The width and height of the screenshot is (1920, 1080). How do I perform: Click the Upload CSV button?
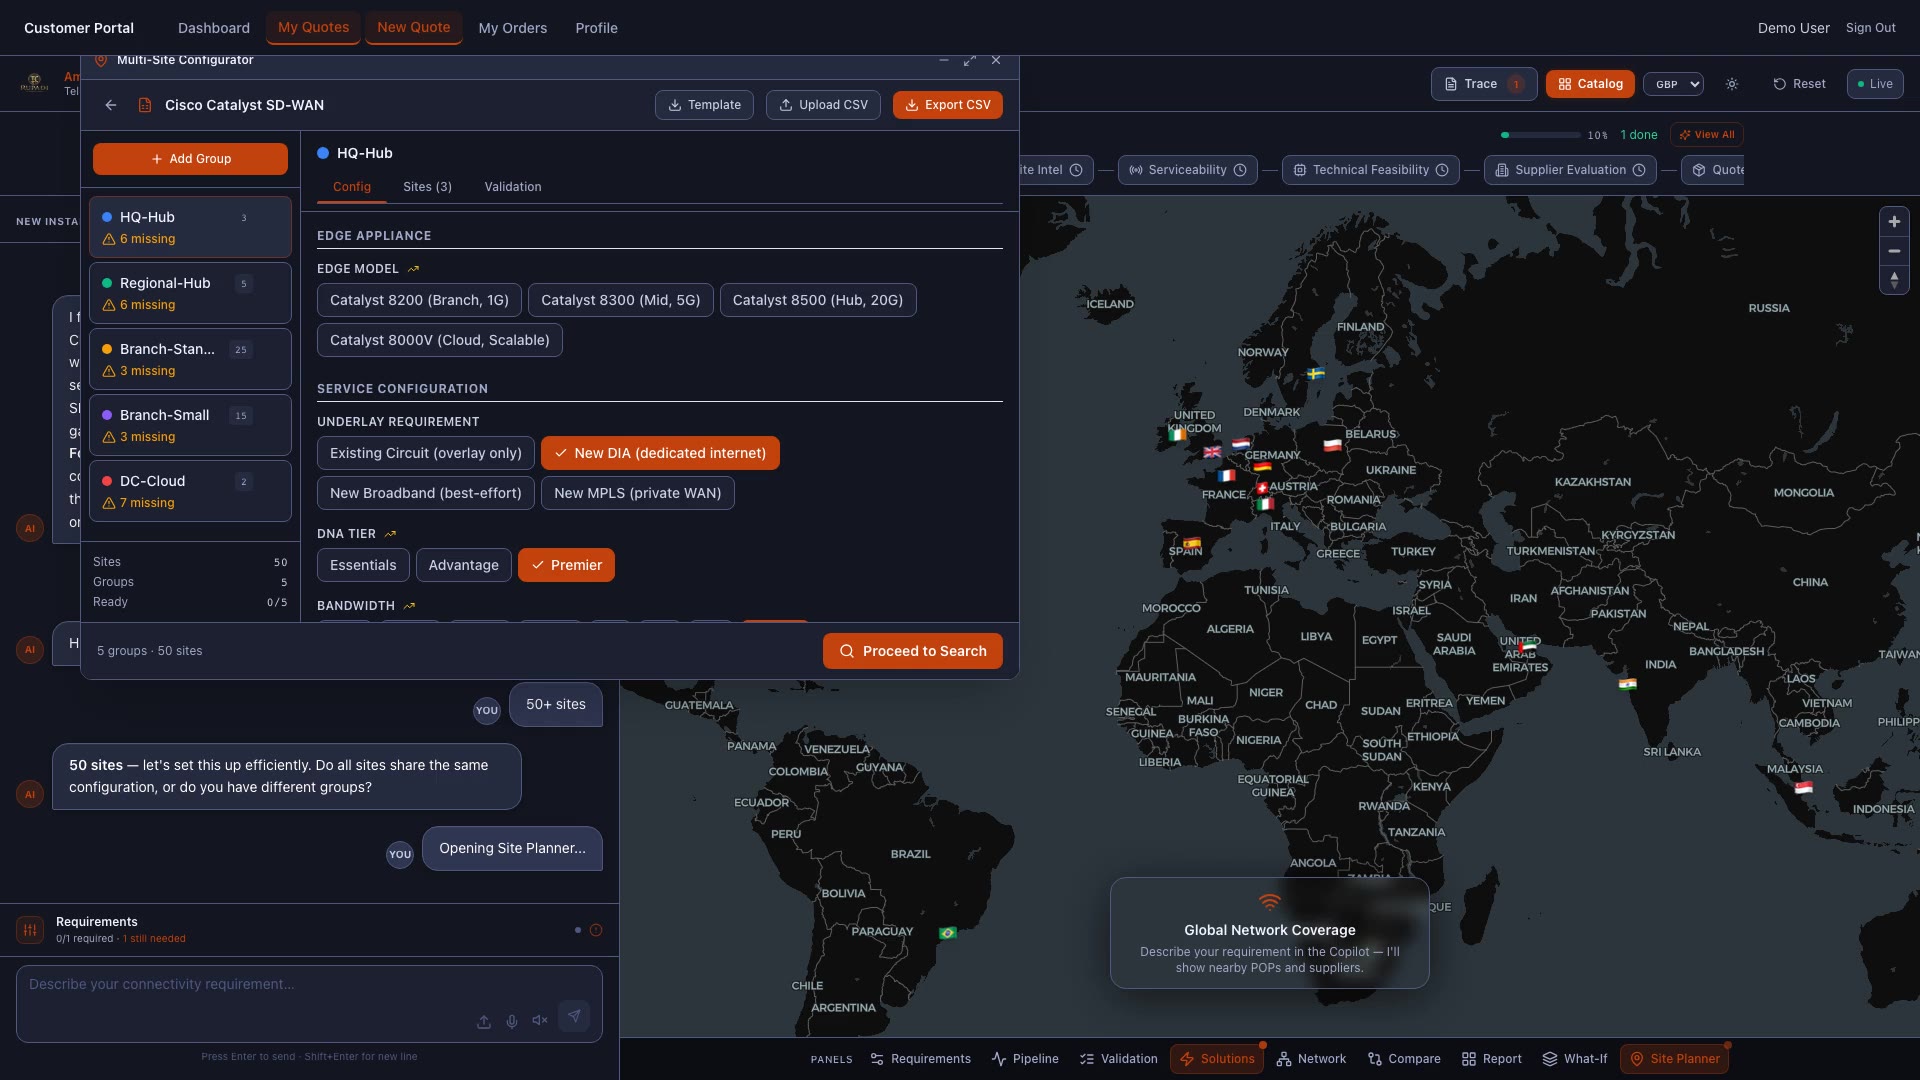click(x=824, y=105)
